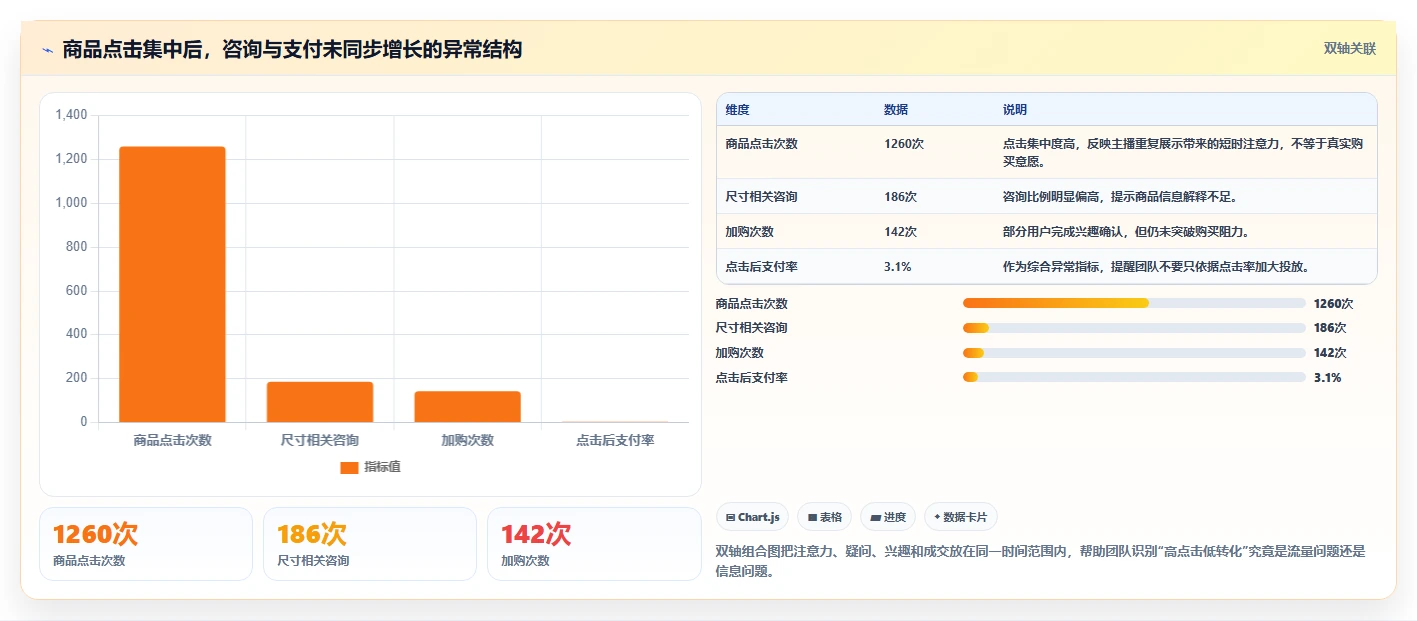Click the 1260次 data card
The height and width of the screenshot is (621, 1417).
click(x=146, y=544)
